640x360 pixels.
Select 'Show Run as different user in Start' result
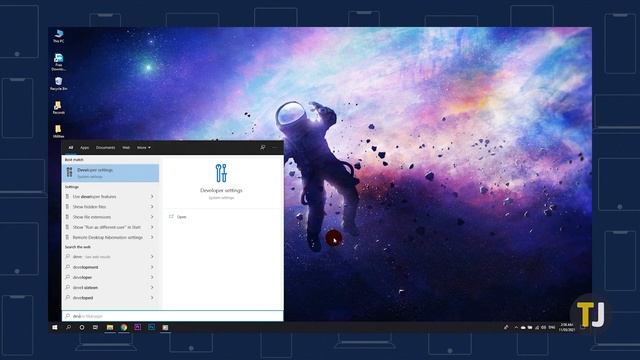[x=111, y=227]
